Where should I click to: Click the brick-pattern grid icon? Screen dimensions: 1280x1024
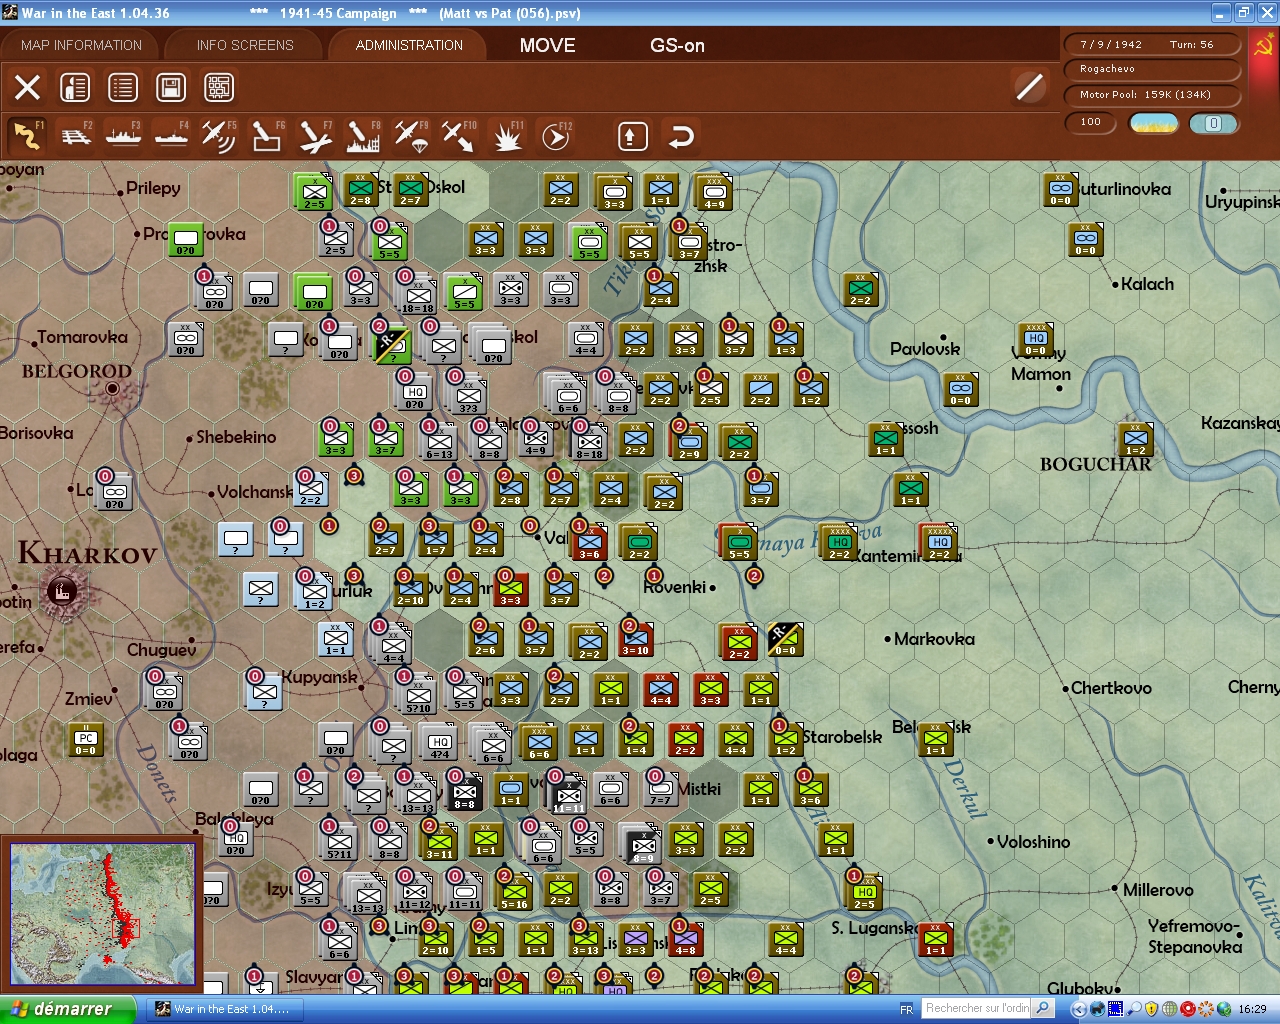(x=219, y=87)
